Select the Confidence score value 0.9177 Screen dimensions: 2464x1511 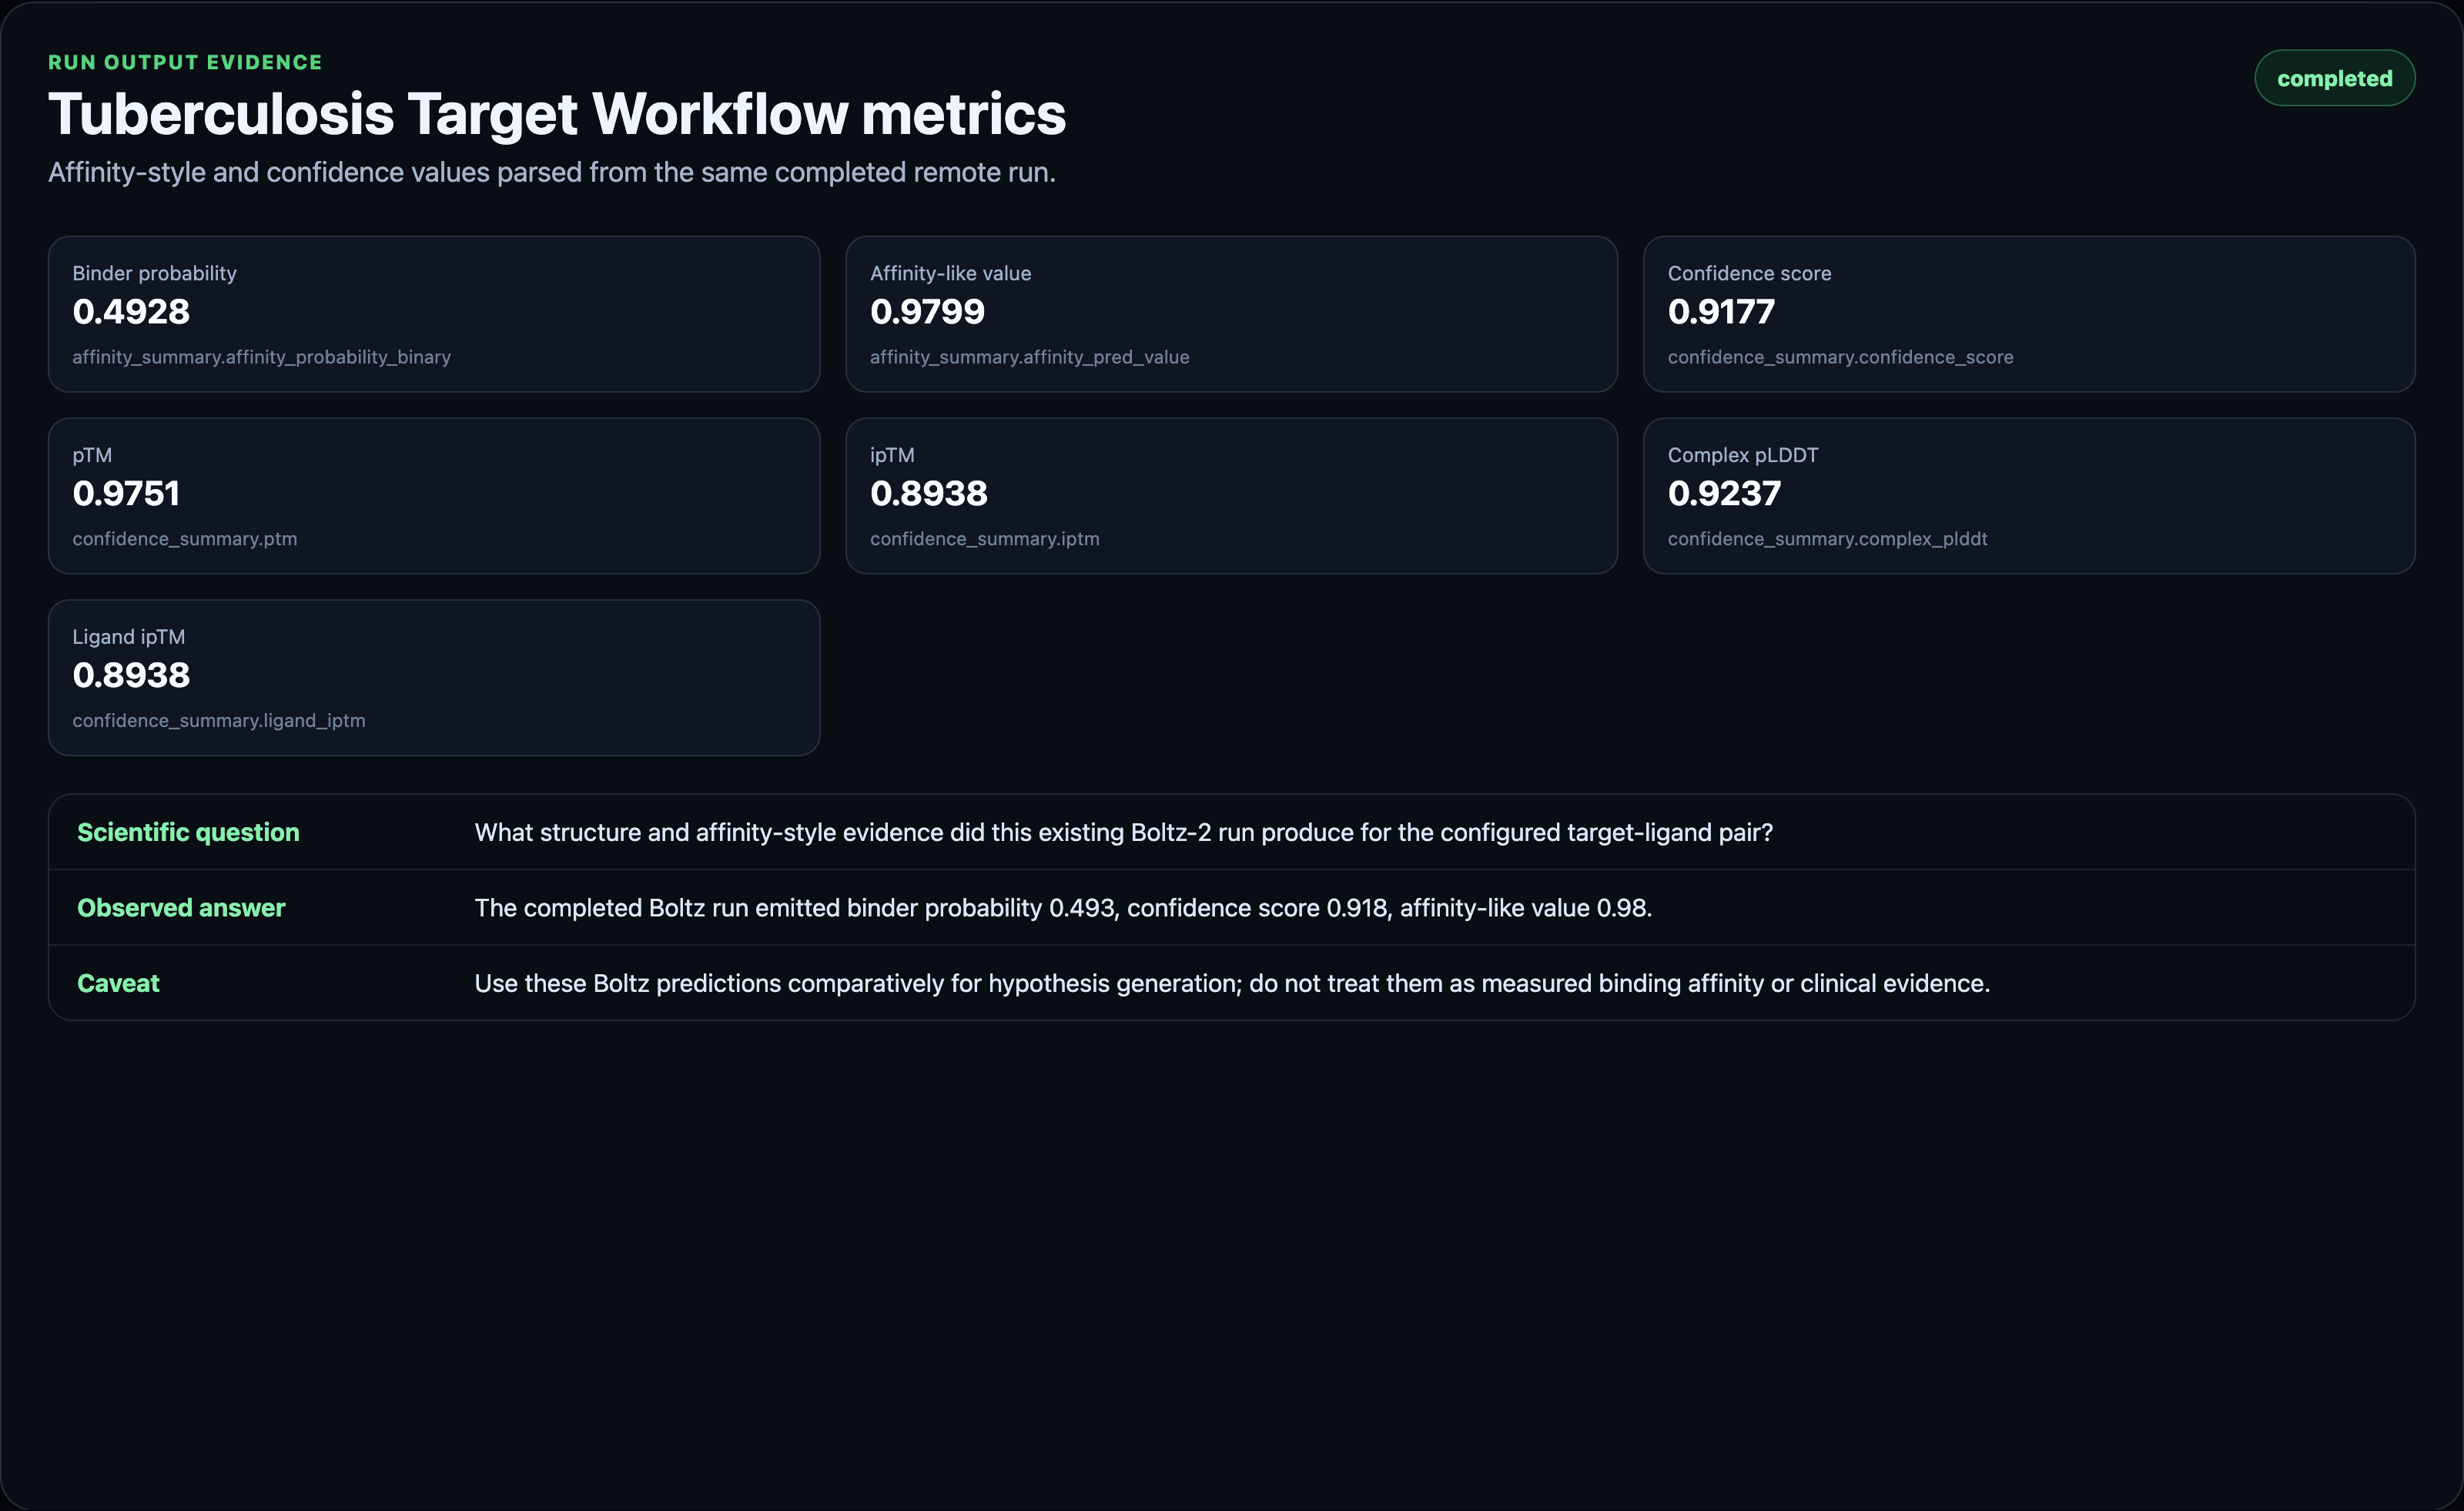point(1721,312)
